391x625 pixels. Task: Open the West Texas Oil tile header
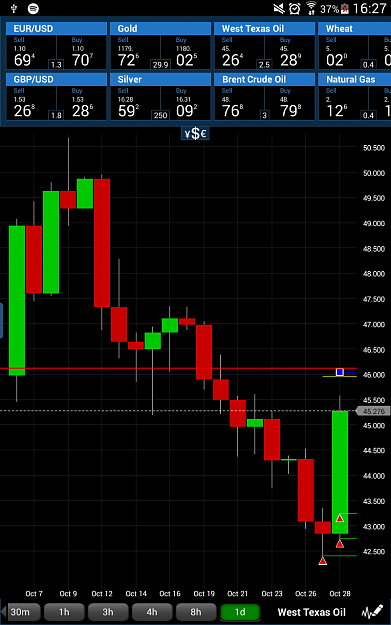click(264, 29)
